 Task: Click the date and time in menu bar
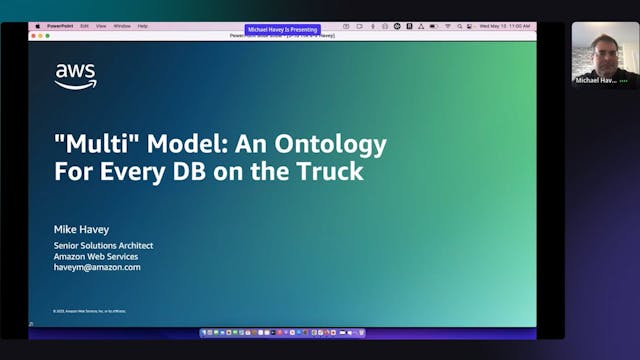505,26
